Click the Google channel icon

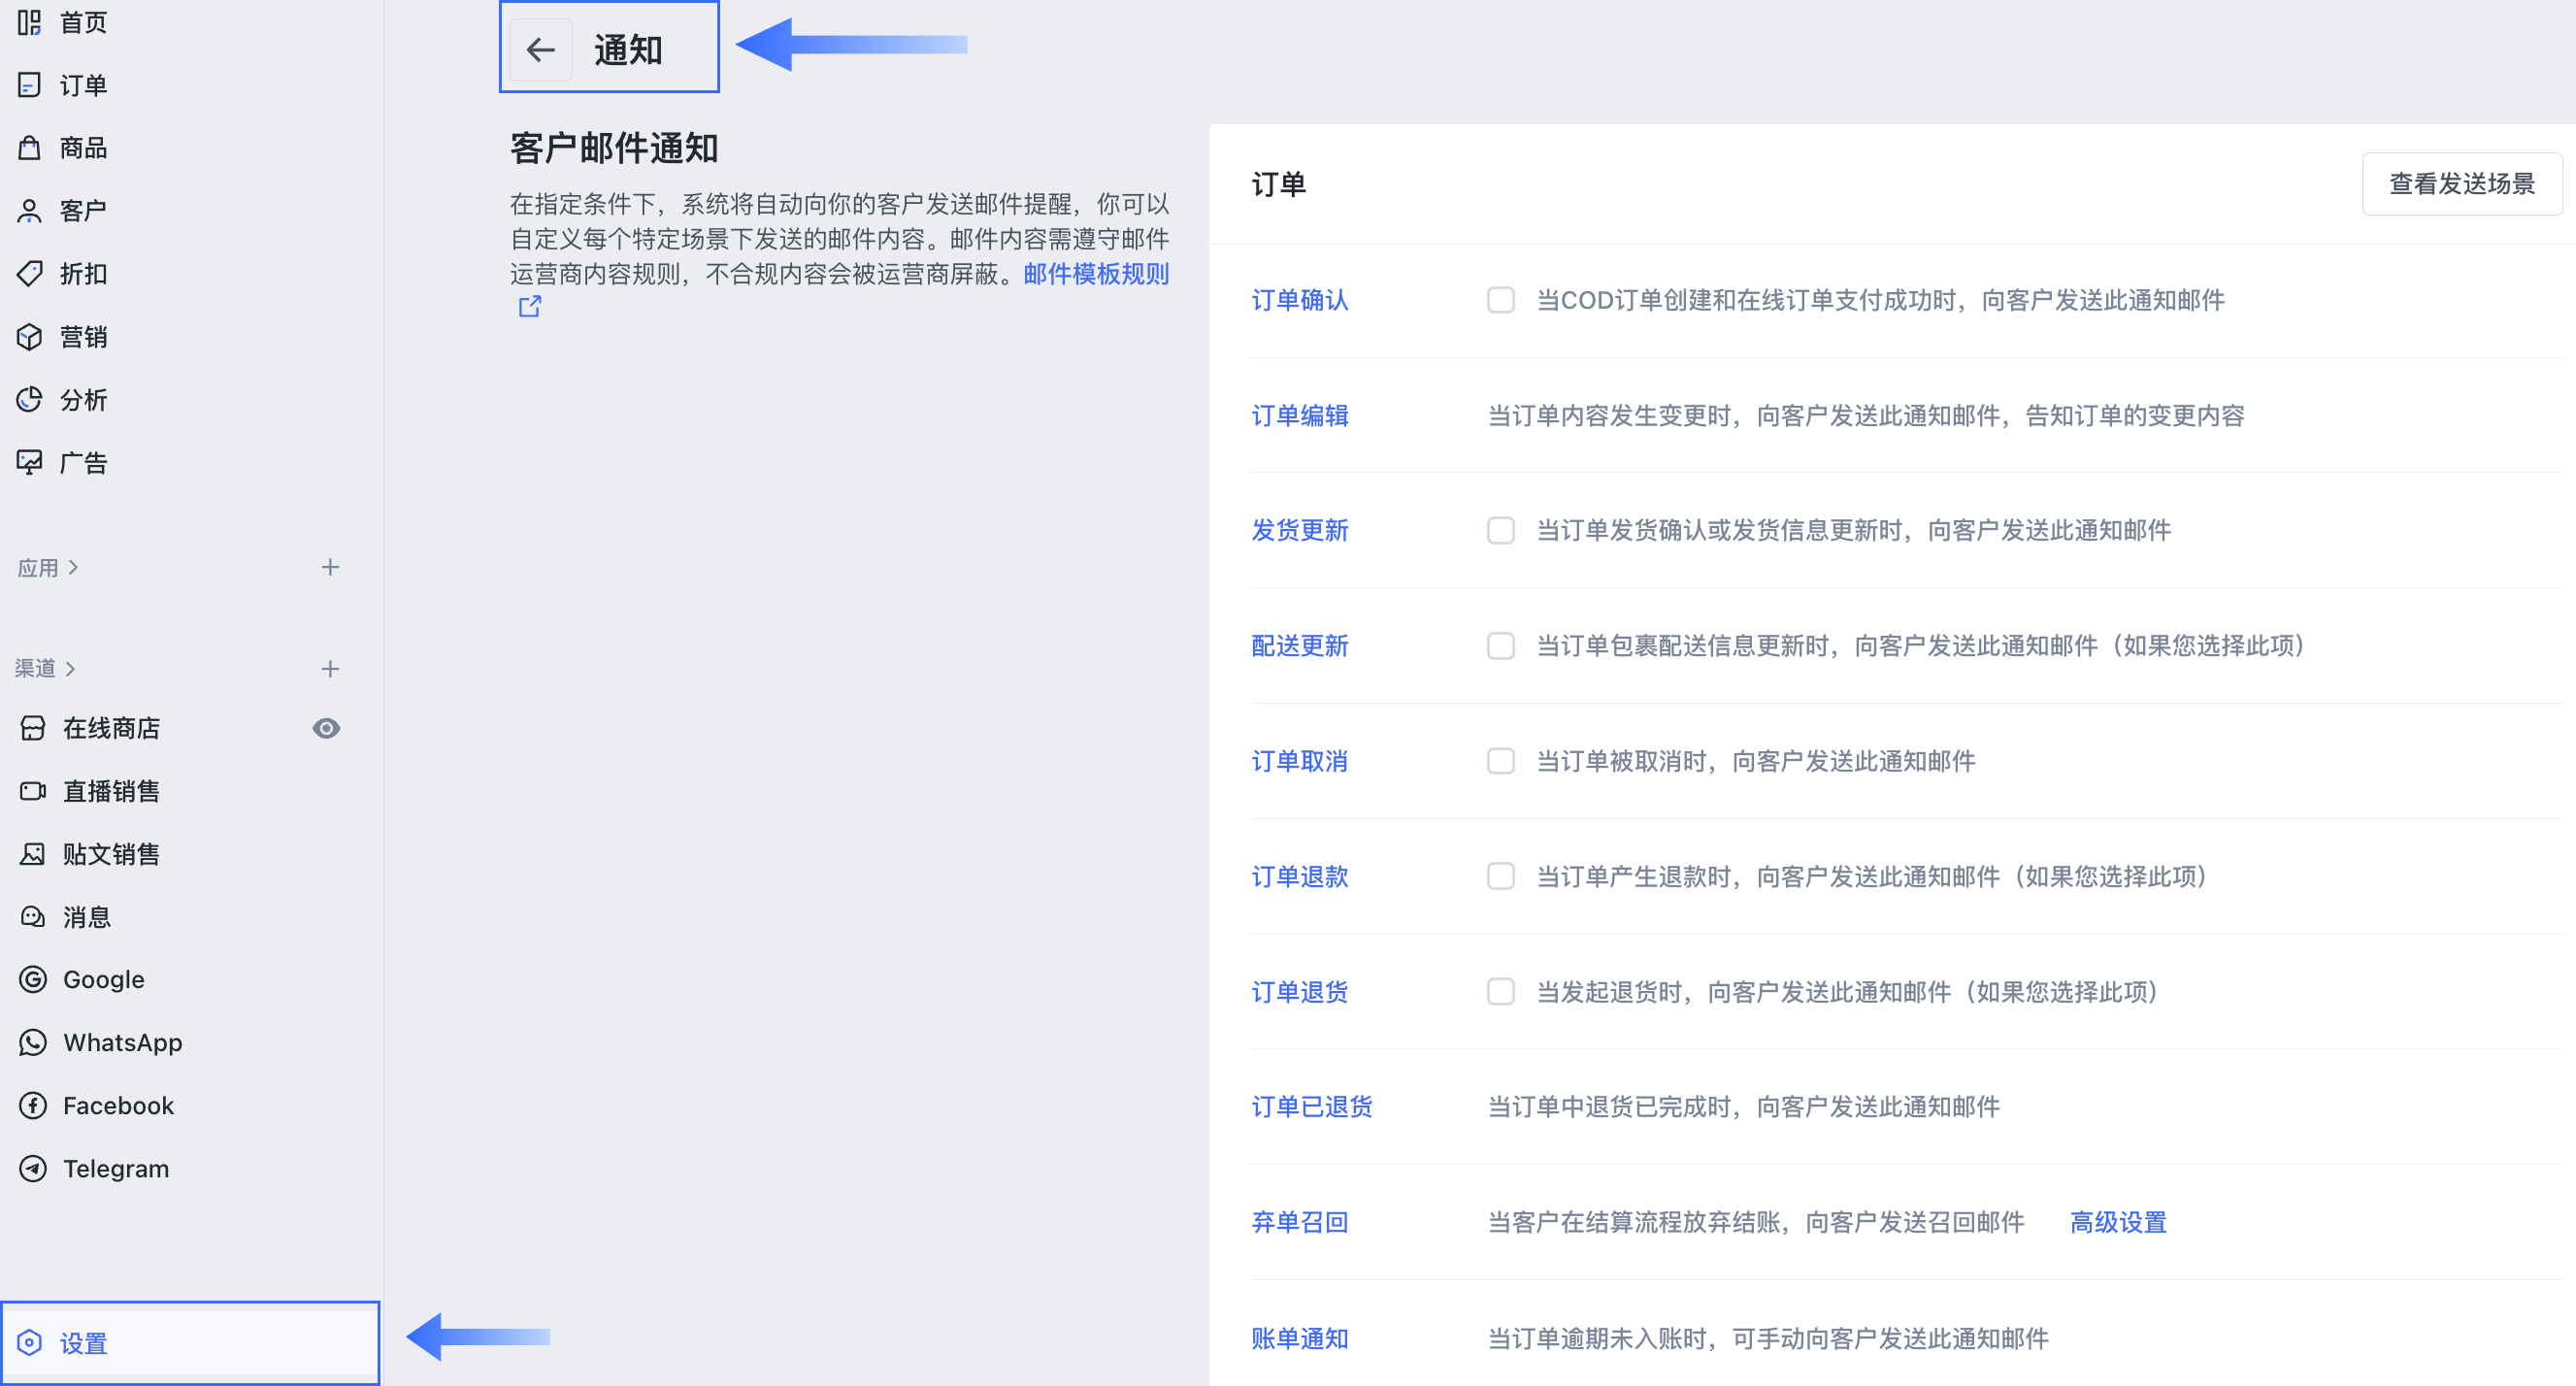point(33,980)
